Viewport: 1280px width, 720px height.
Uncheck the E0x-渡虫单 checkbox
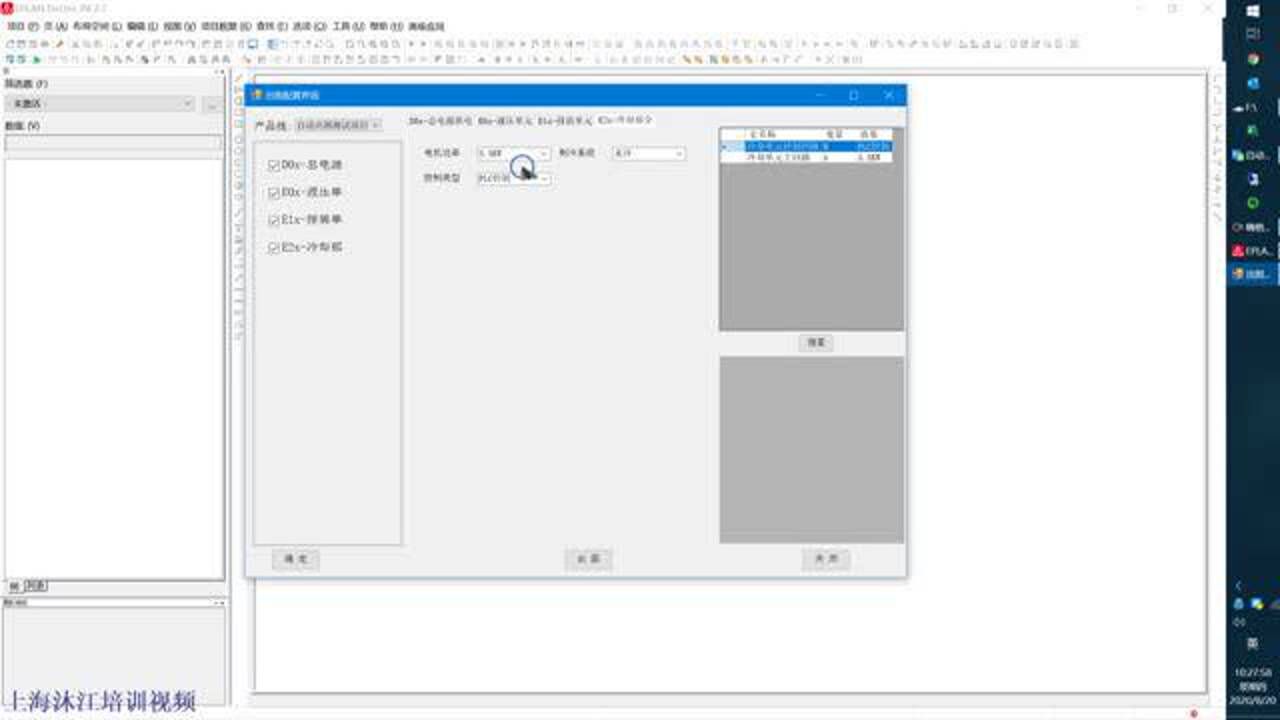[x=273, y=192]
